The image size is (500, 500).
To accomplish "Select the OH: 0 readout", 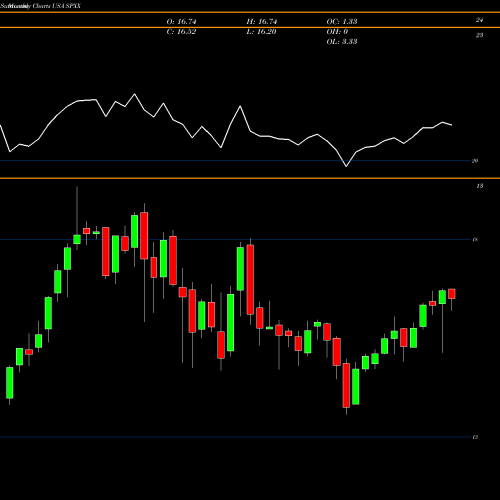I will tap(337, 32).
